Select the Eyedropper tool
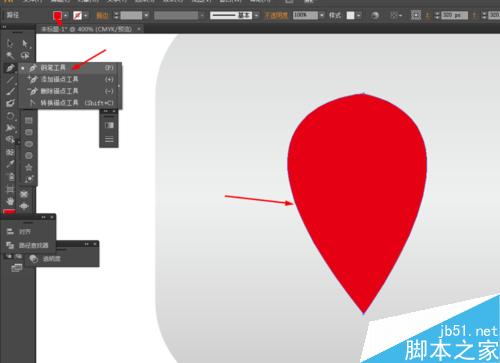 click(10, 164)
